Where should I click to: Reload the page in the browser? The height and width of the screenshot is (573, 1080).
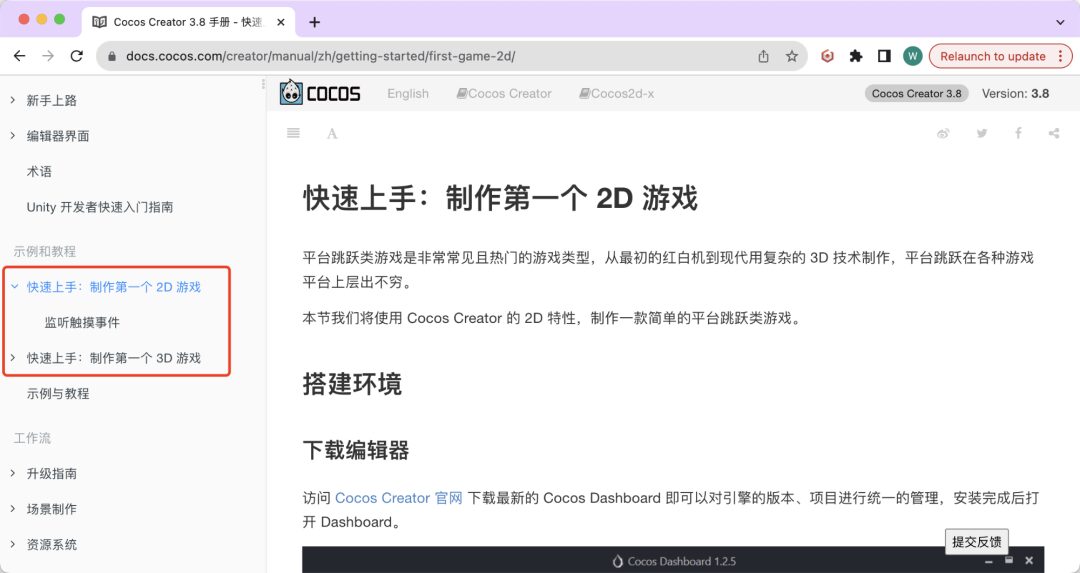(x=77, y=56)
